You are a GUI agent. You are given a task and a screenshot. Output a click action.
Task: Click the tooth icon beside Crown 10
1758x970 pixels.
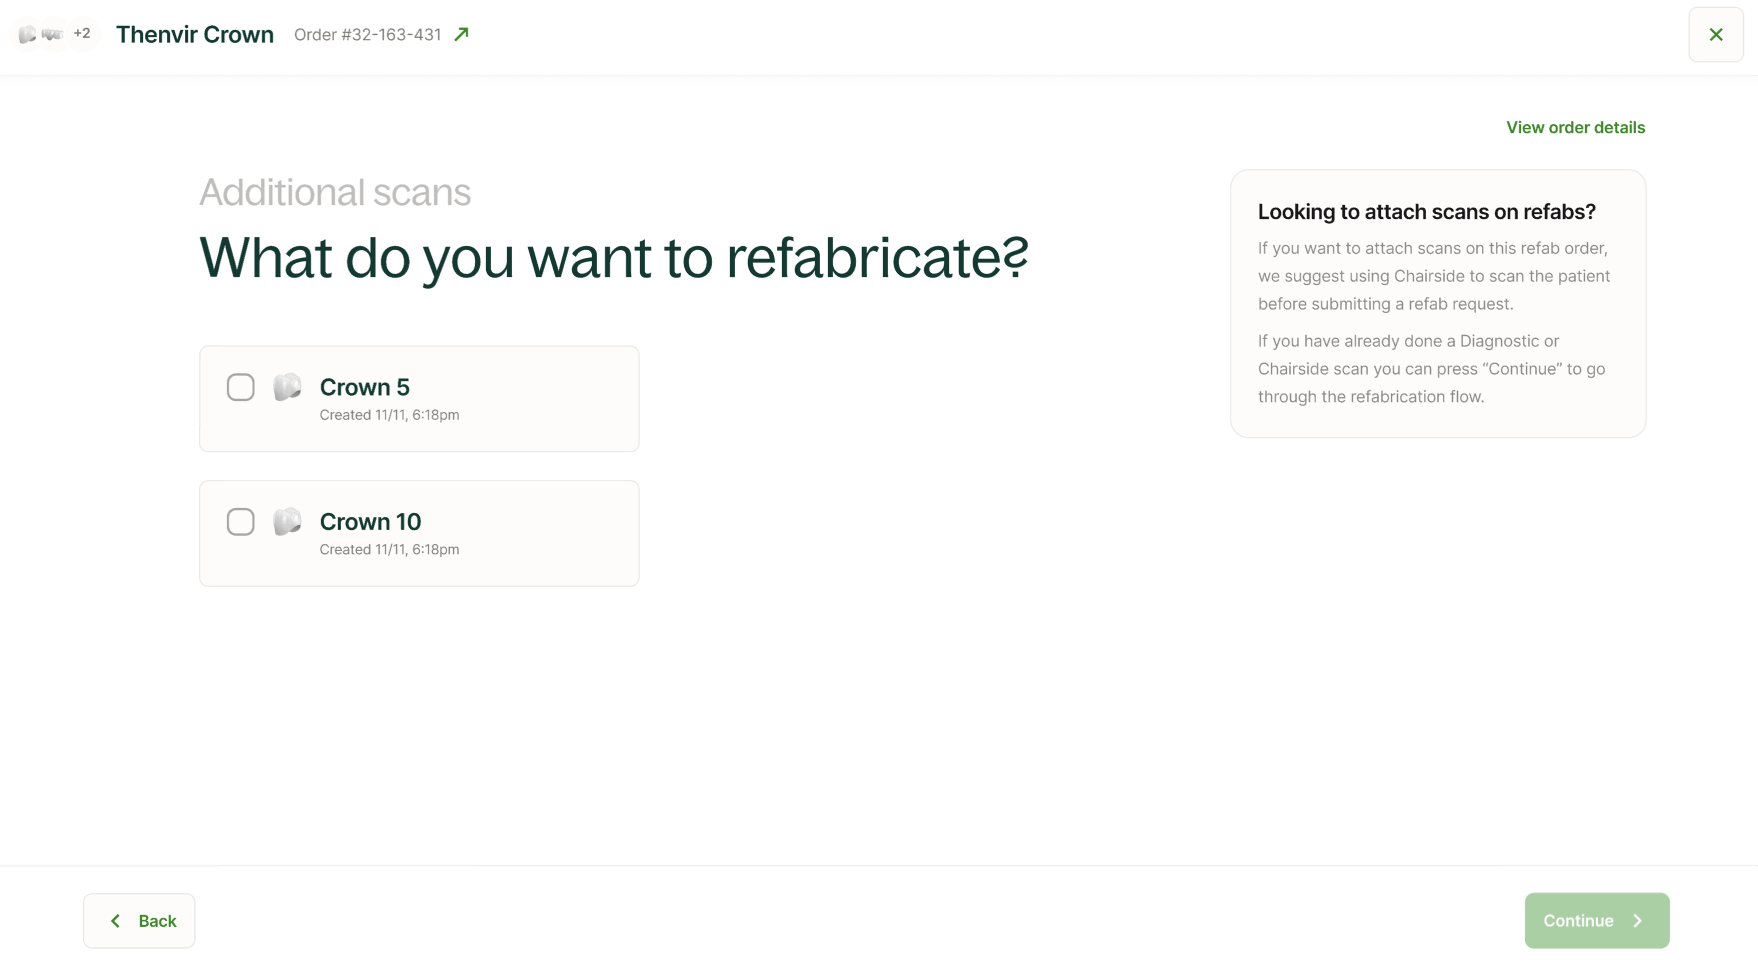(x=287, y=522)
